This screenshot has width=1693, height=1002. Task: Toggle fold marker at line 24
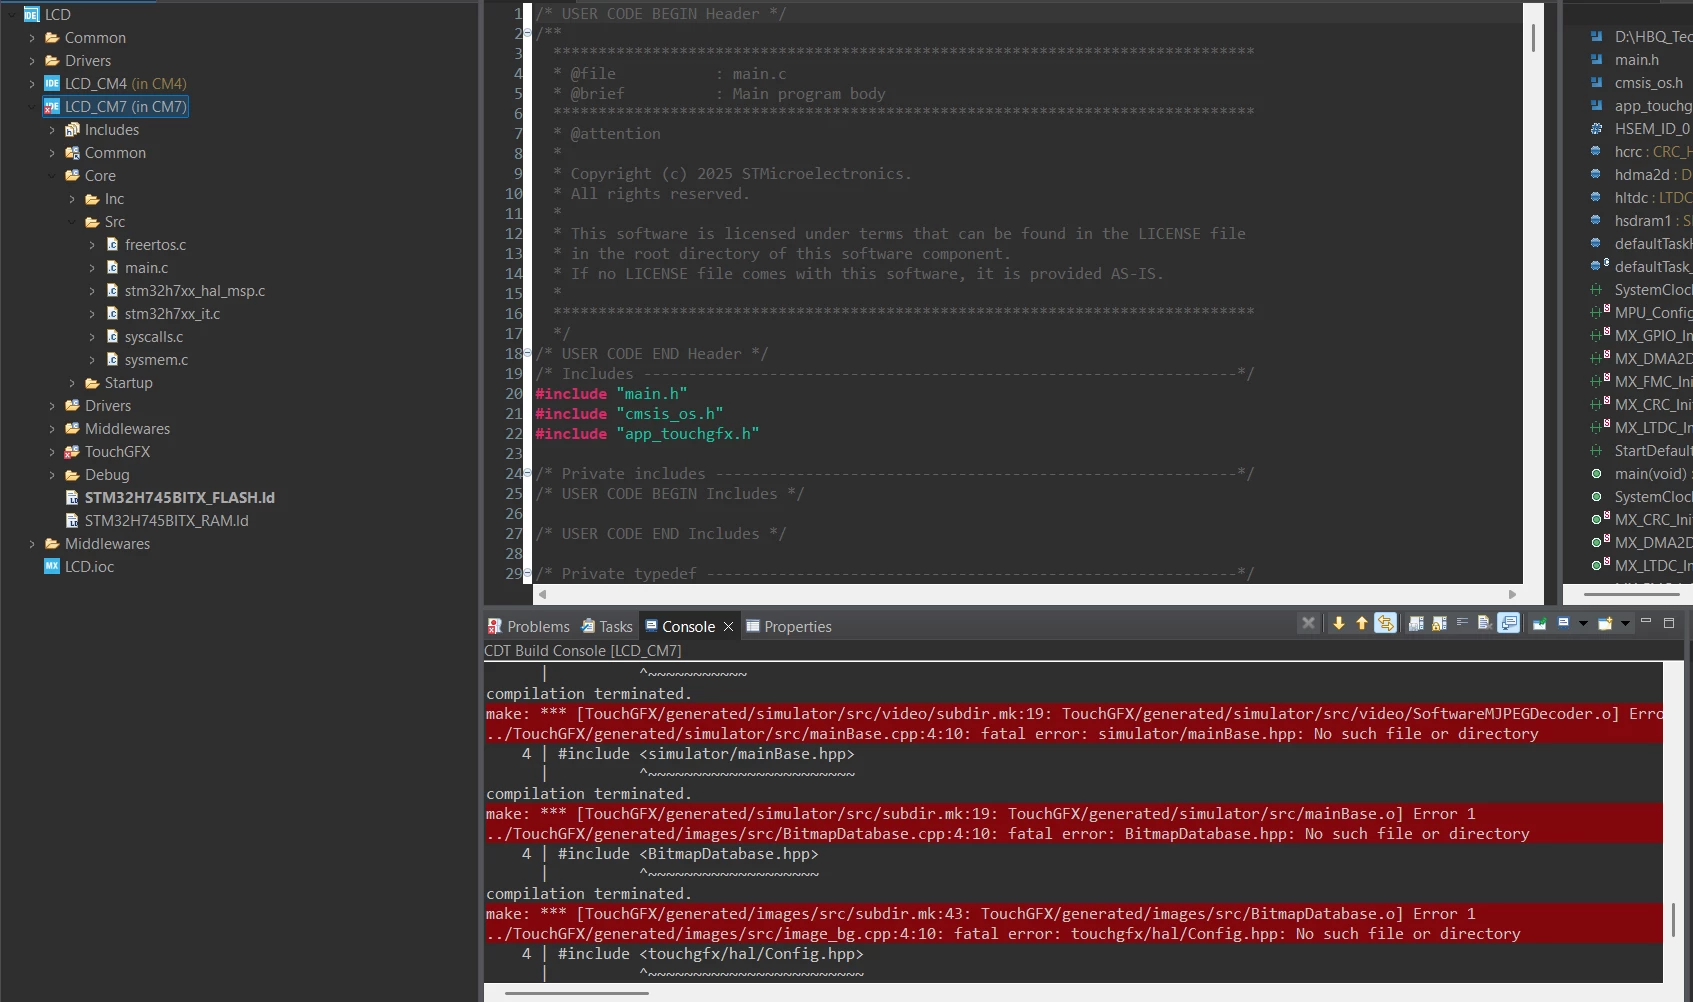[x=528, y=474]
